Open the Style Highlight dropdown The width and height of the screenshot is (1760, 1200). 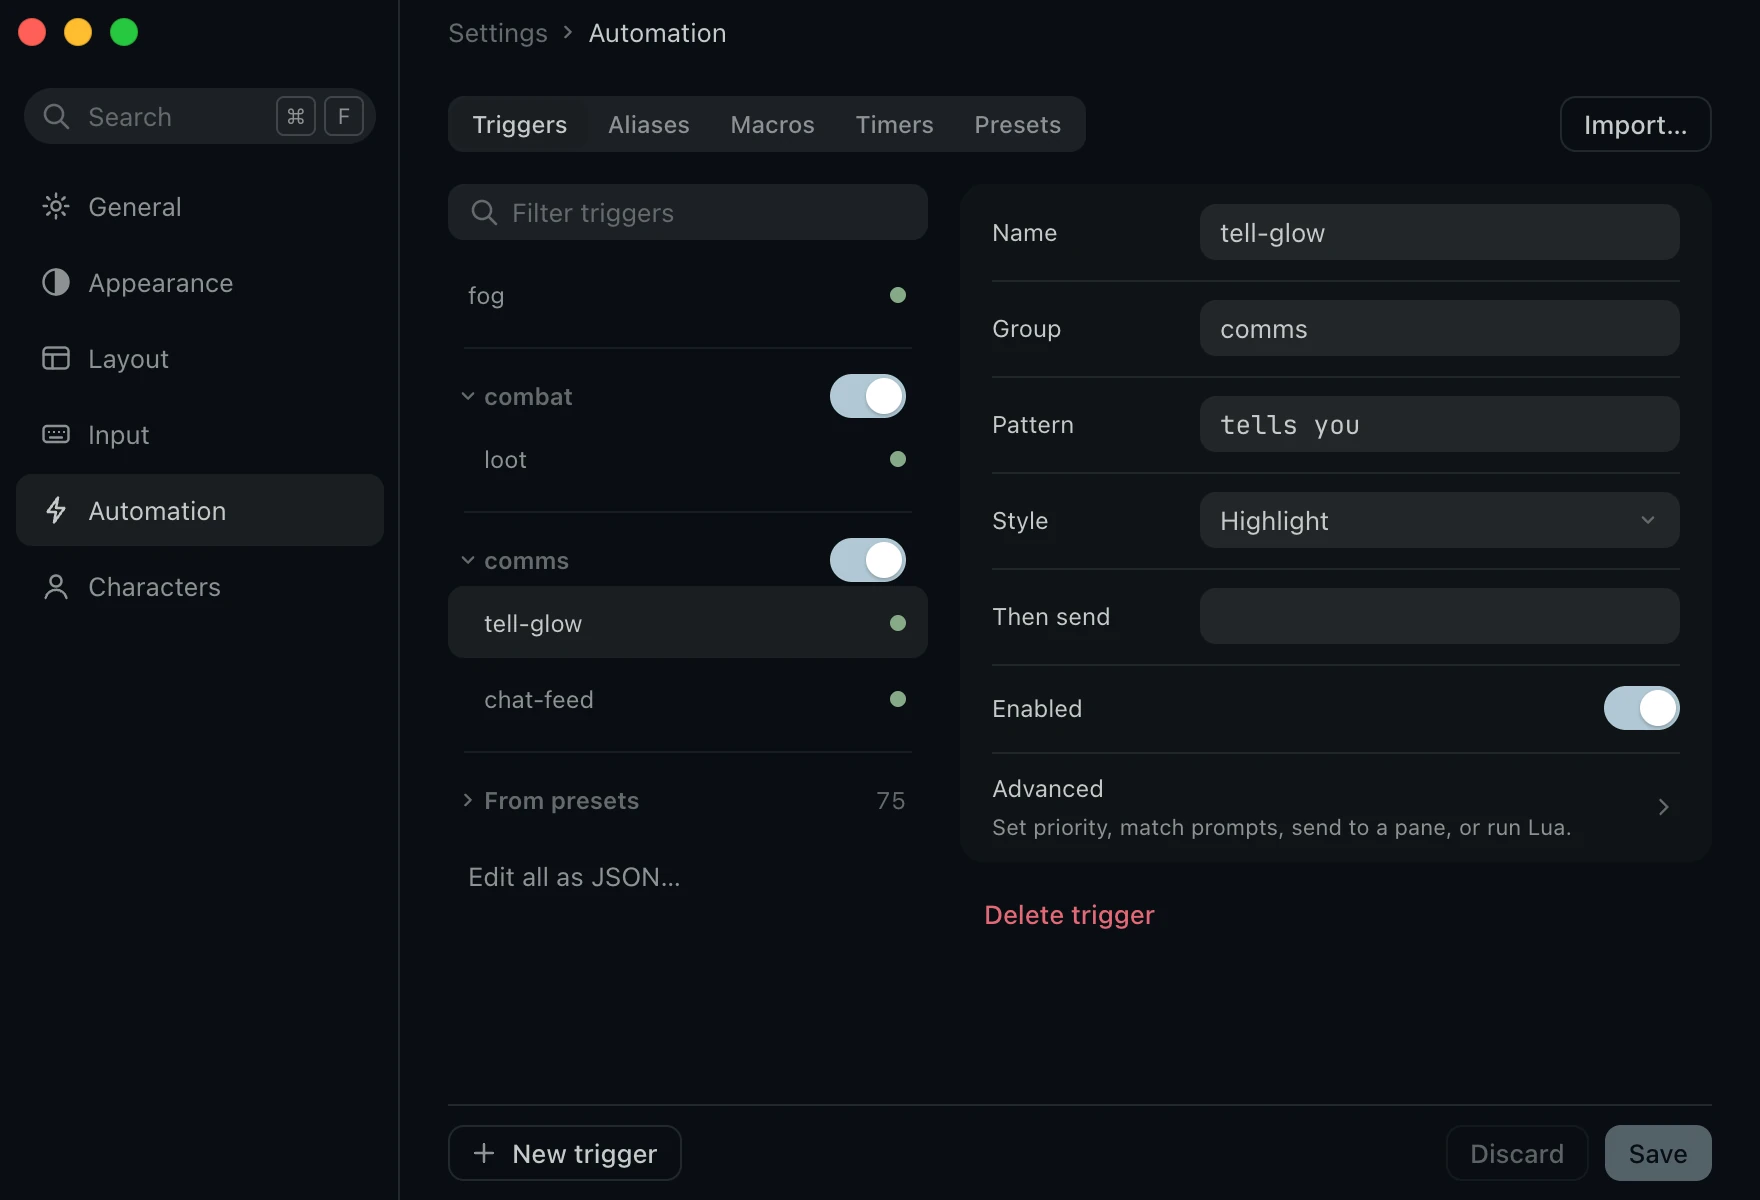tap(1440, 521)
